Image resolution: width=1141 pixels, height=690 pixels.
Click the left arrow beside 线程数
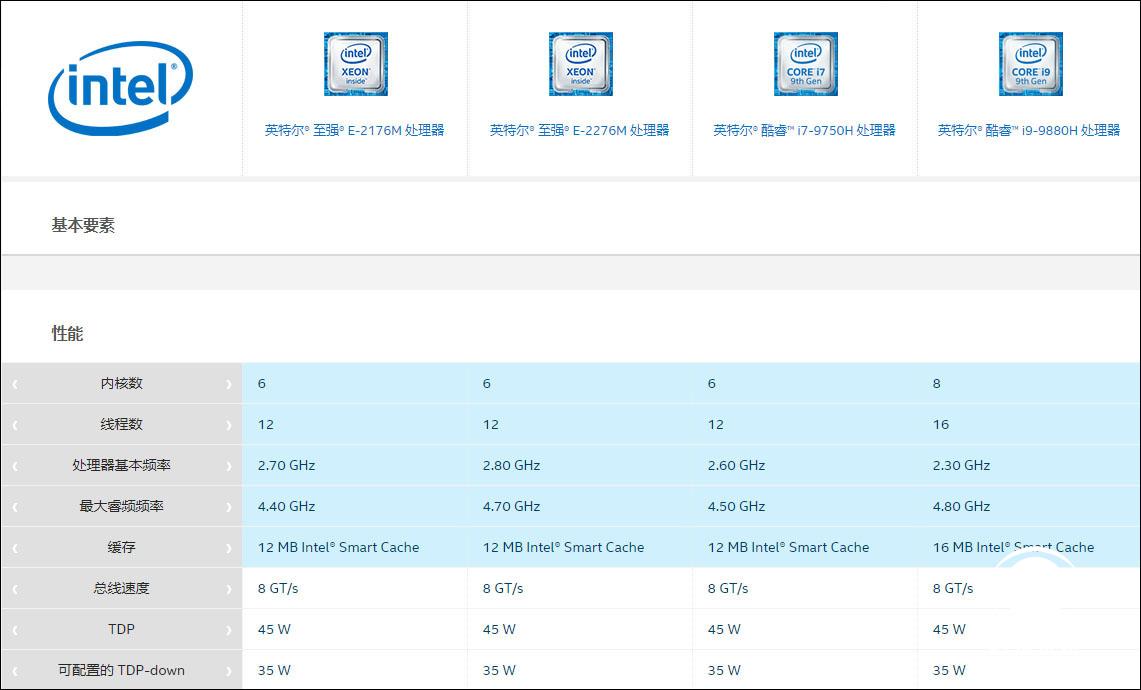click(x=14, y=425)
